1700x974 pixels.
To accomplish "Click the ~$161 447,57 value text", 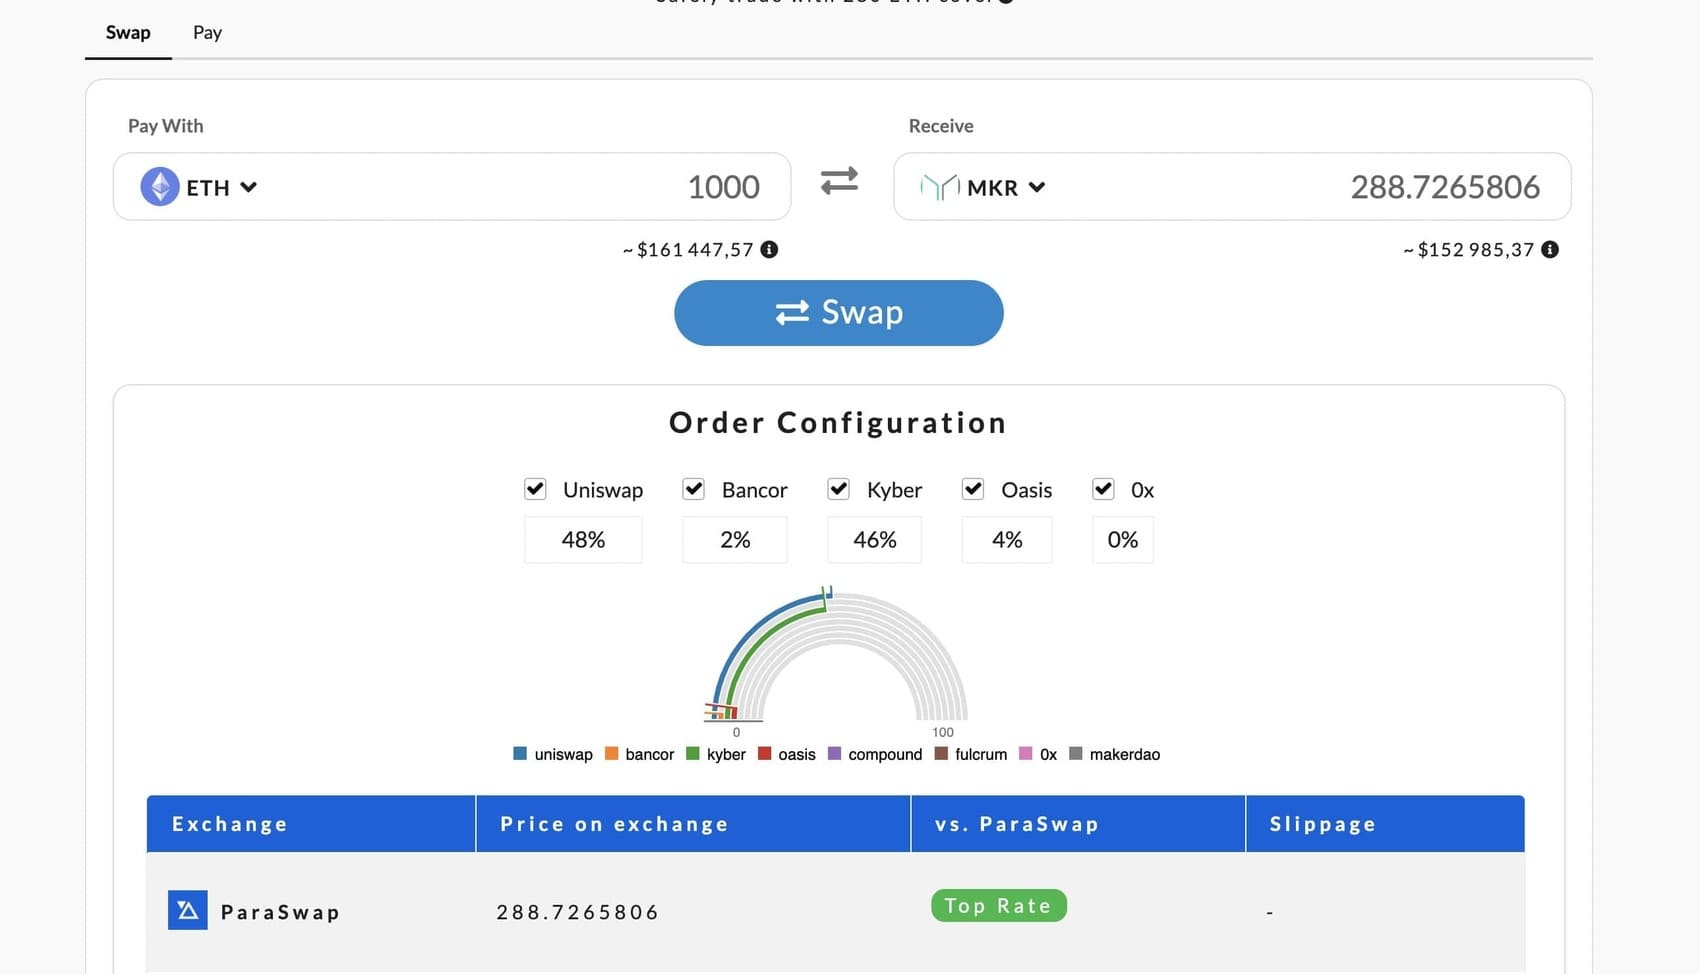I will click(x=688, y=249).
